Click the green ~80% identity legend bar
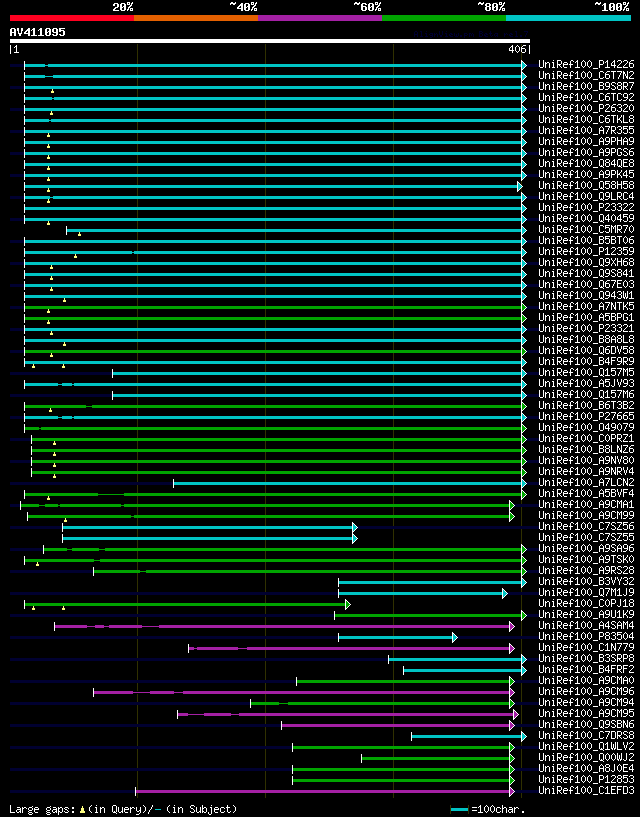Screen dimensions: 640x817 444,18
